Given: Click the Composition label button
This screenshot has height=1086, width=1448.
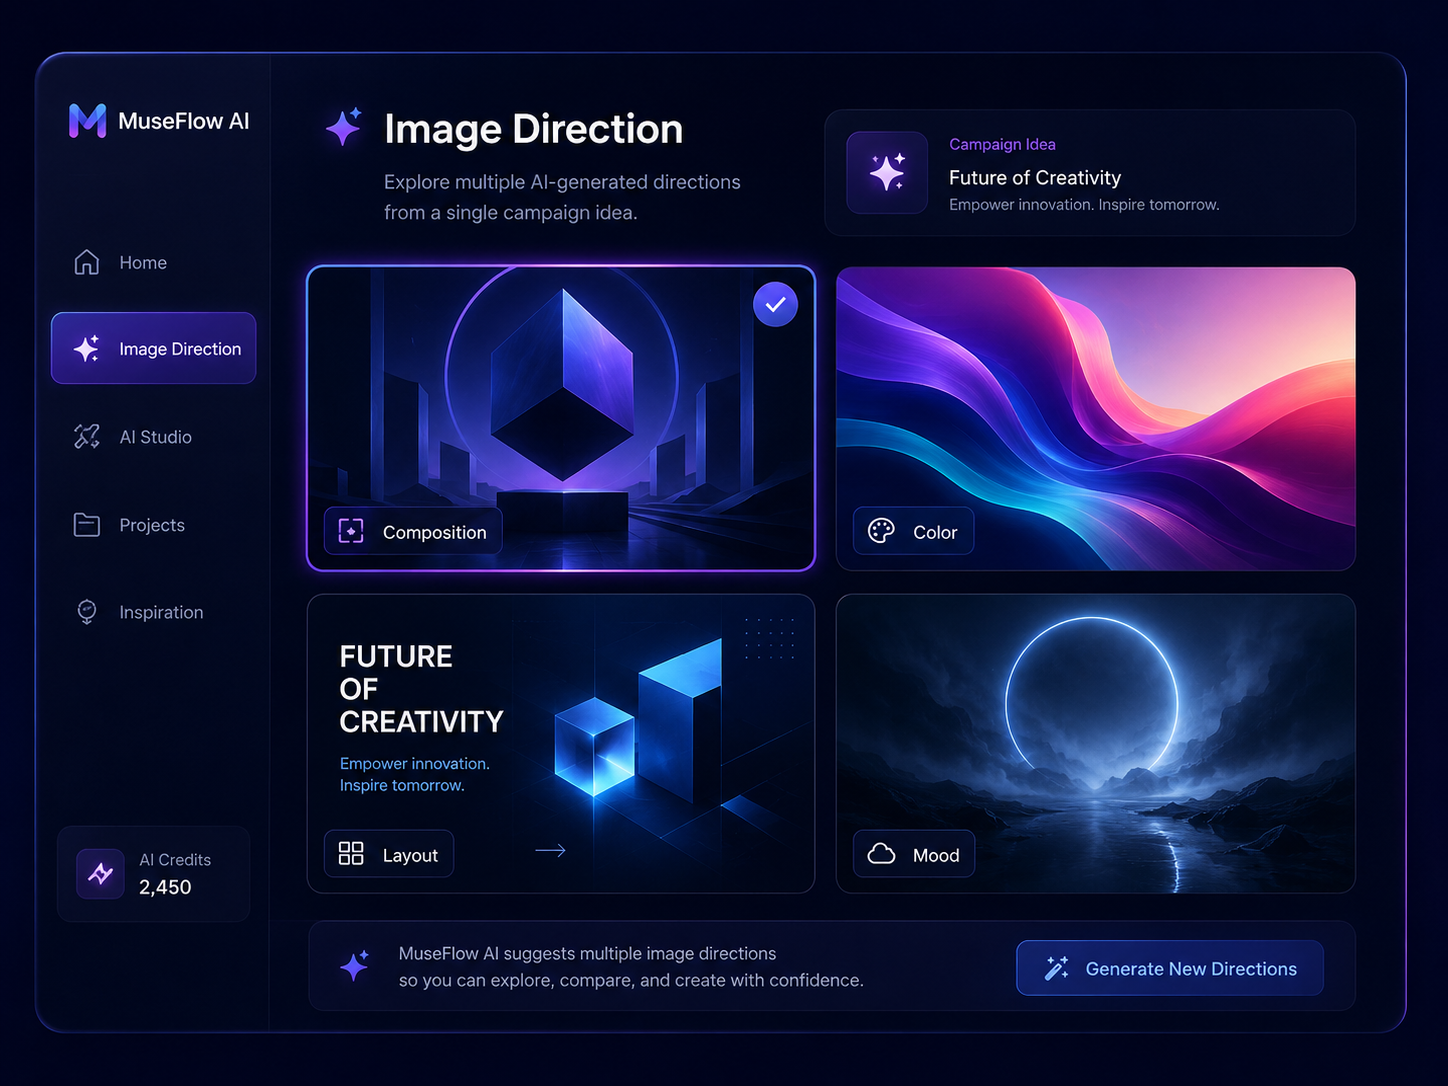Looking at the screenshot, I should pyautogui.click(x=413, y=531).
